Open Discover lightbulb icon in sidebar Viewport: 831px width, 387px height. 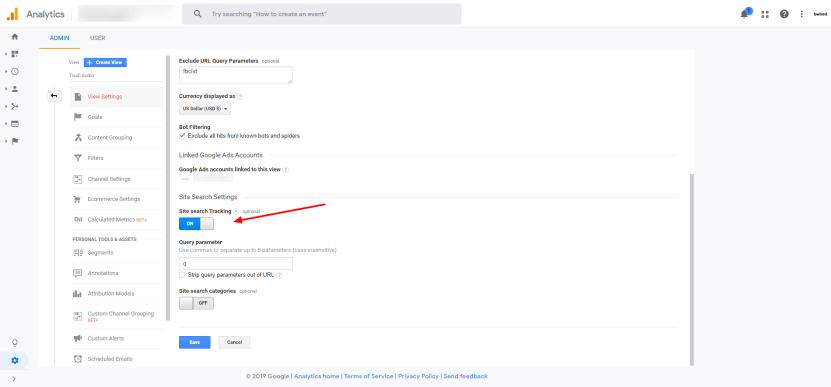click(x=15, y=343)
